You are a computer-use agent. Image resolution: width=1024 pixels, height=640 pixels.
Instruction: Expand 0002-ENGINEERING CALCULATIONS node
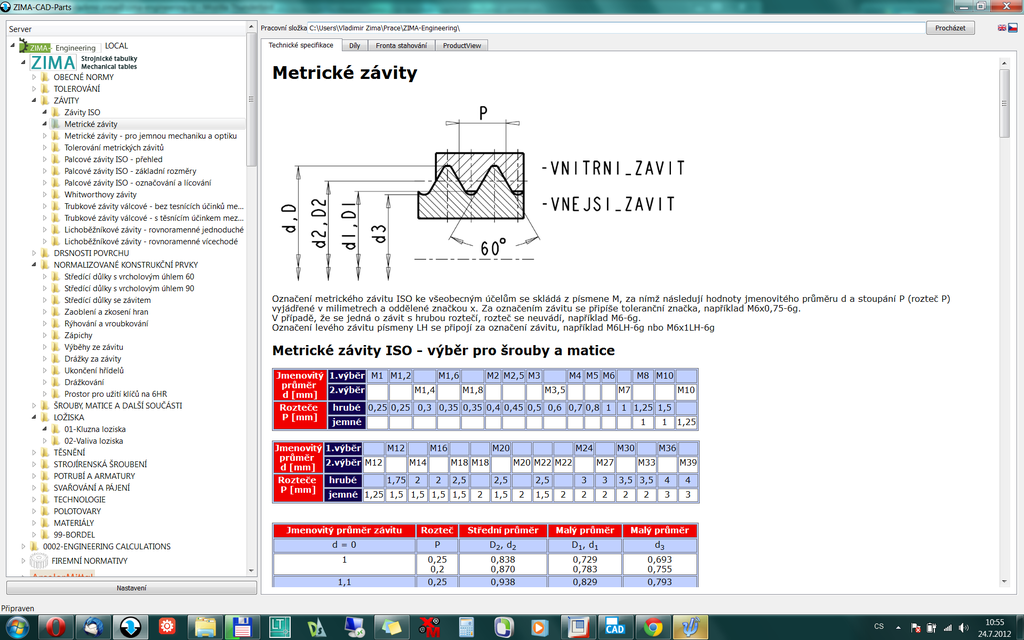pyautogui.click(x=24, y=547)
